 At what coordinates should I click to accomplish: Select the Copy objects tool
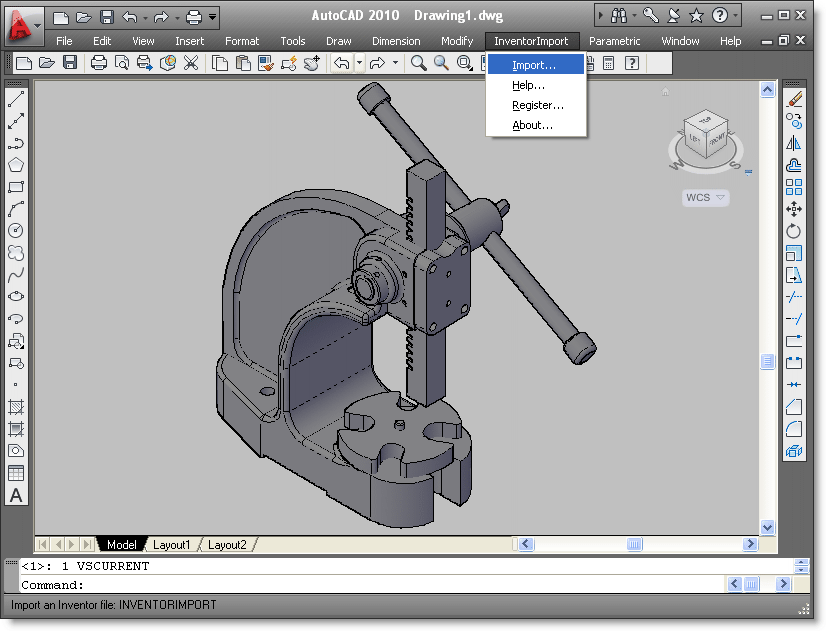pyautogui.click(x=794, y=121)
